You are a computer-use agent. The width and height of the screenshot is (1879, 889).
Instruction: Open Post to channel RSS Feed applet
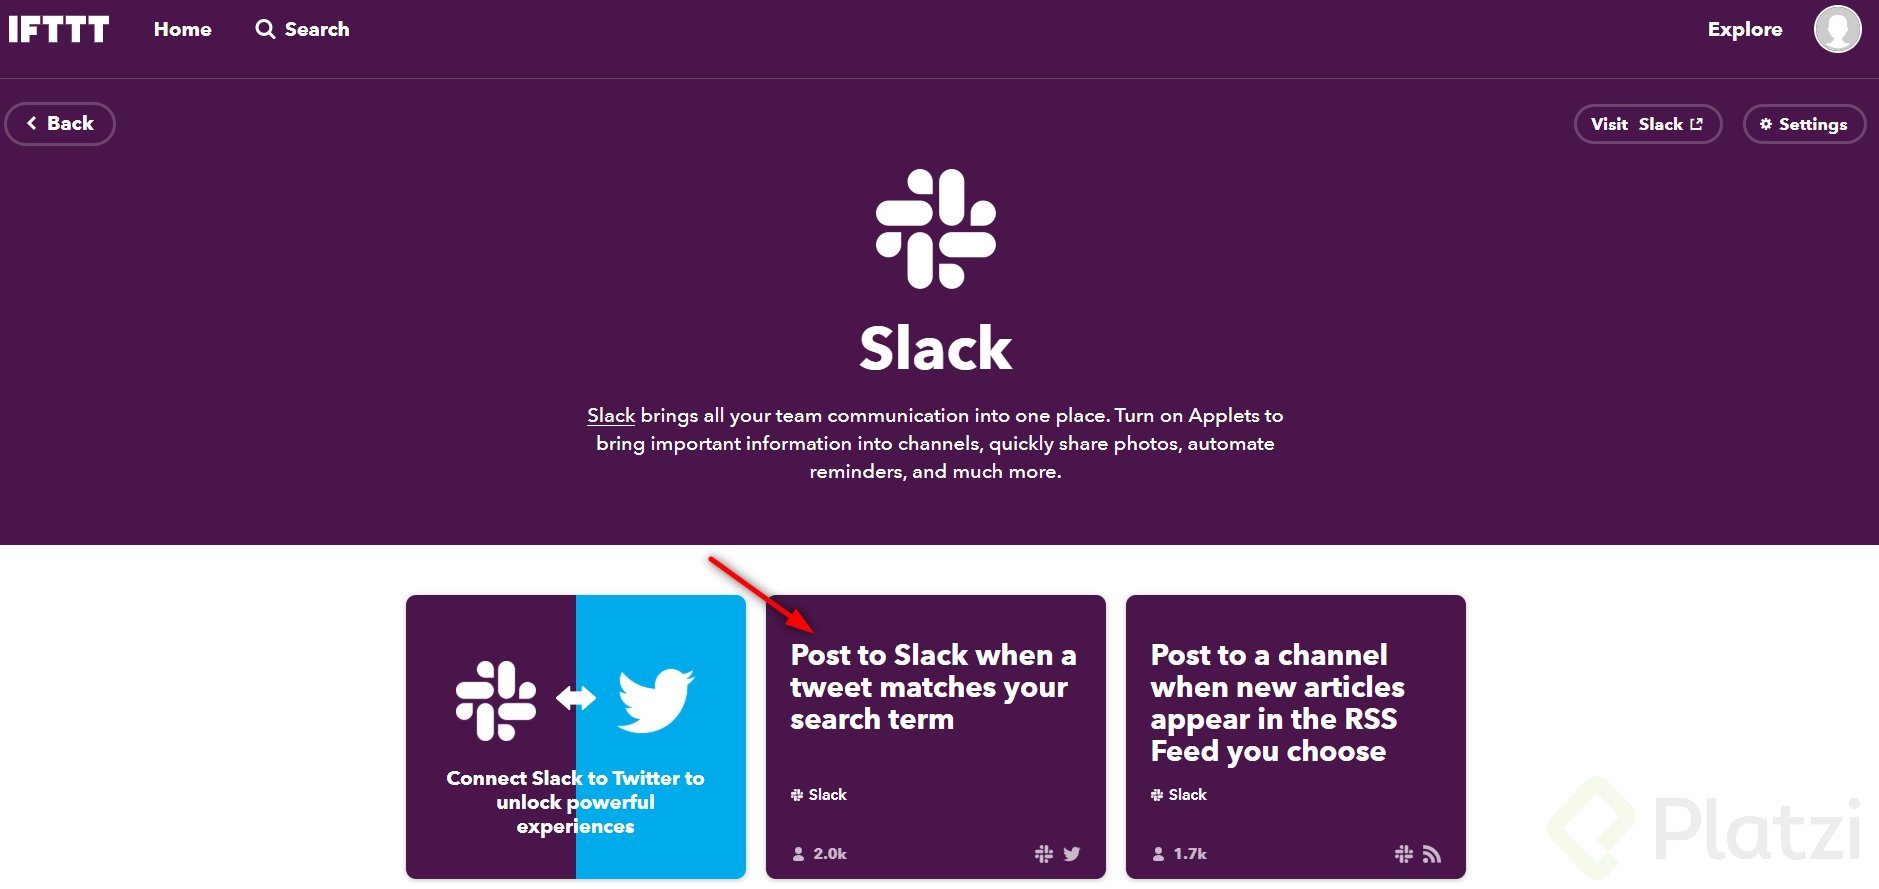(x=1296, y=737)
